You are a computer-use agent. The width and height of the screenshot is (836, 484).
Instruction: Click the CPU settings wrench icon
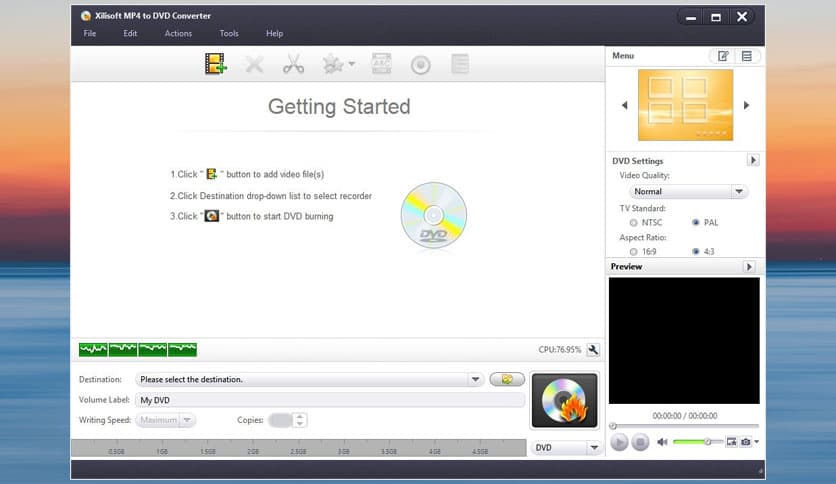point(593,350)
